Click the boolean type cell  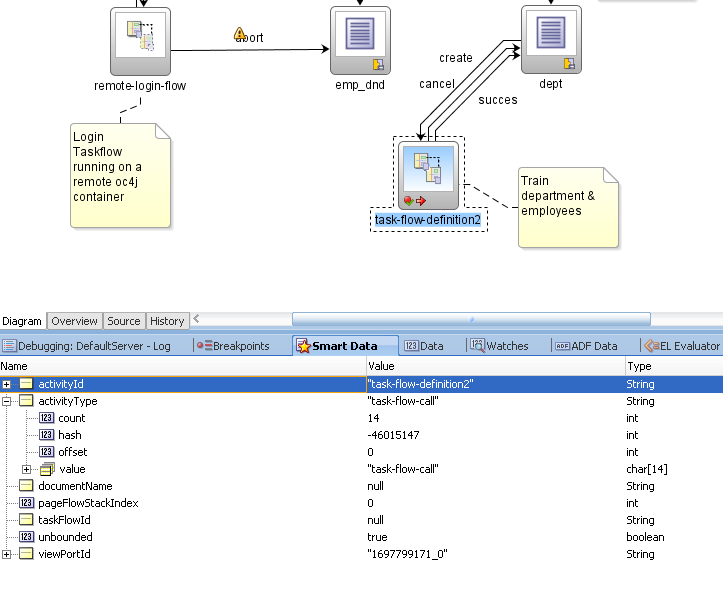645,537
